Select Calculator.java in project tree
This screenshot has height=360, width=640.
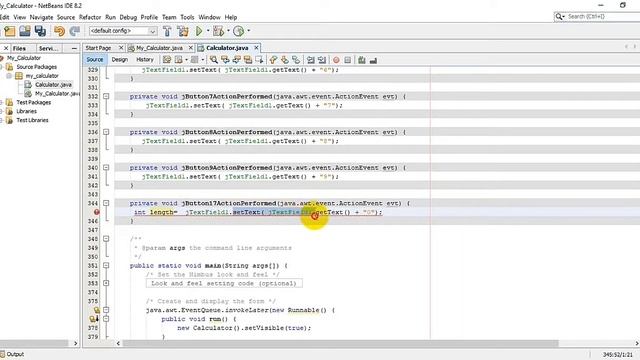(53, 85)
